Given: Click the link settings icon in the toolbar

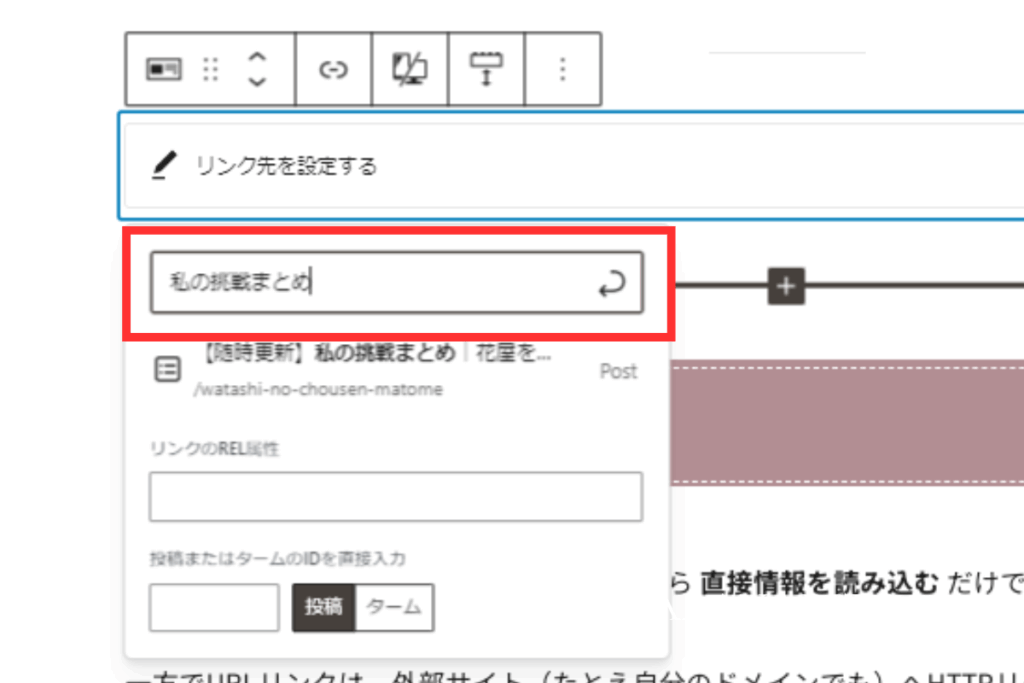Looking at the screenshot, I should [x=333, y=68].
